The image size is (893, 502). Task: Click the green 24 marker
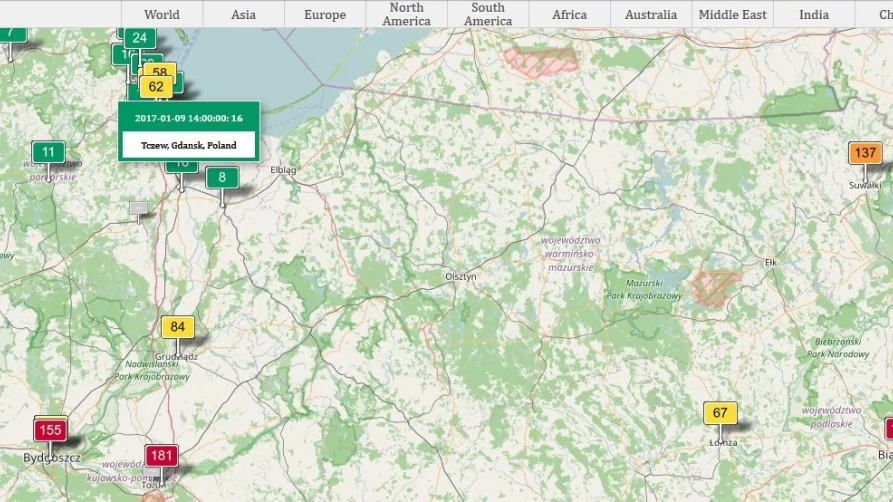pyautogui.click(x=140, y=38)
